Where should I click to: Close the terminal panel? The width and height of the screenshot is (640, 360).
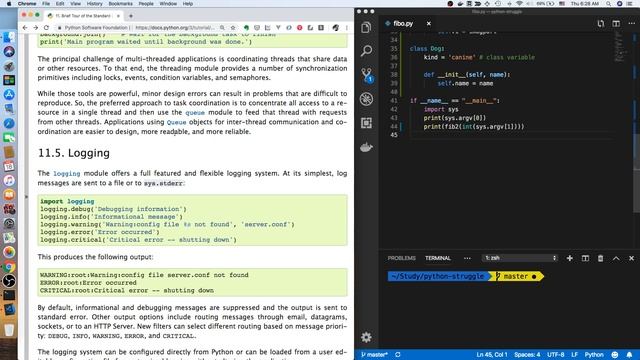pos(631,258)
